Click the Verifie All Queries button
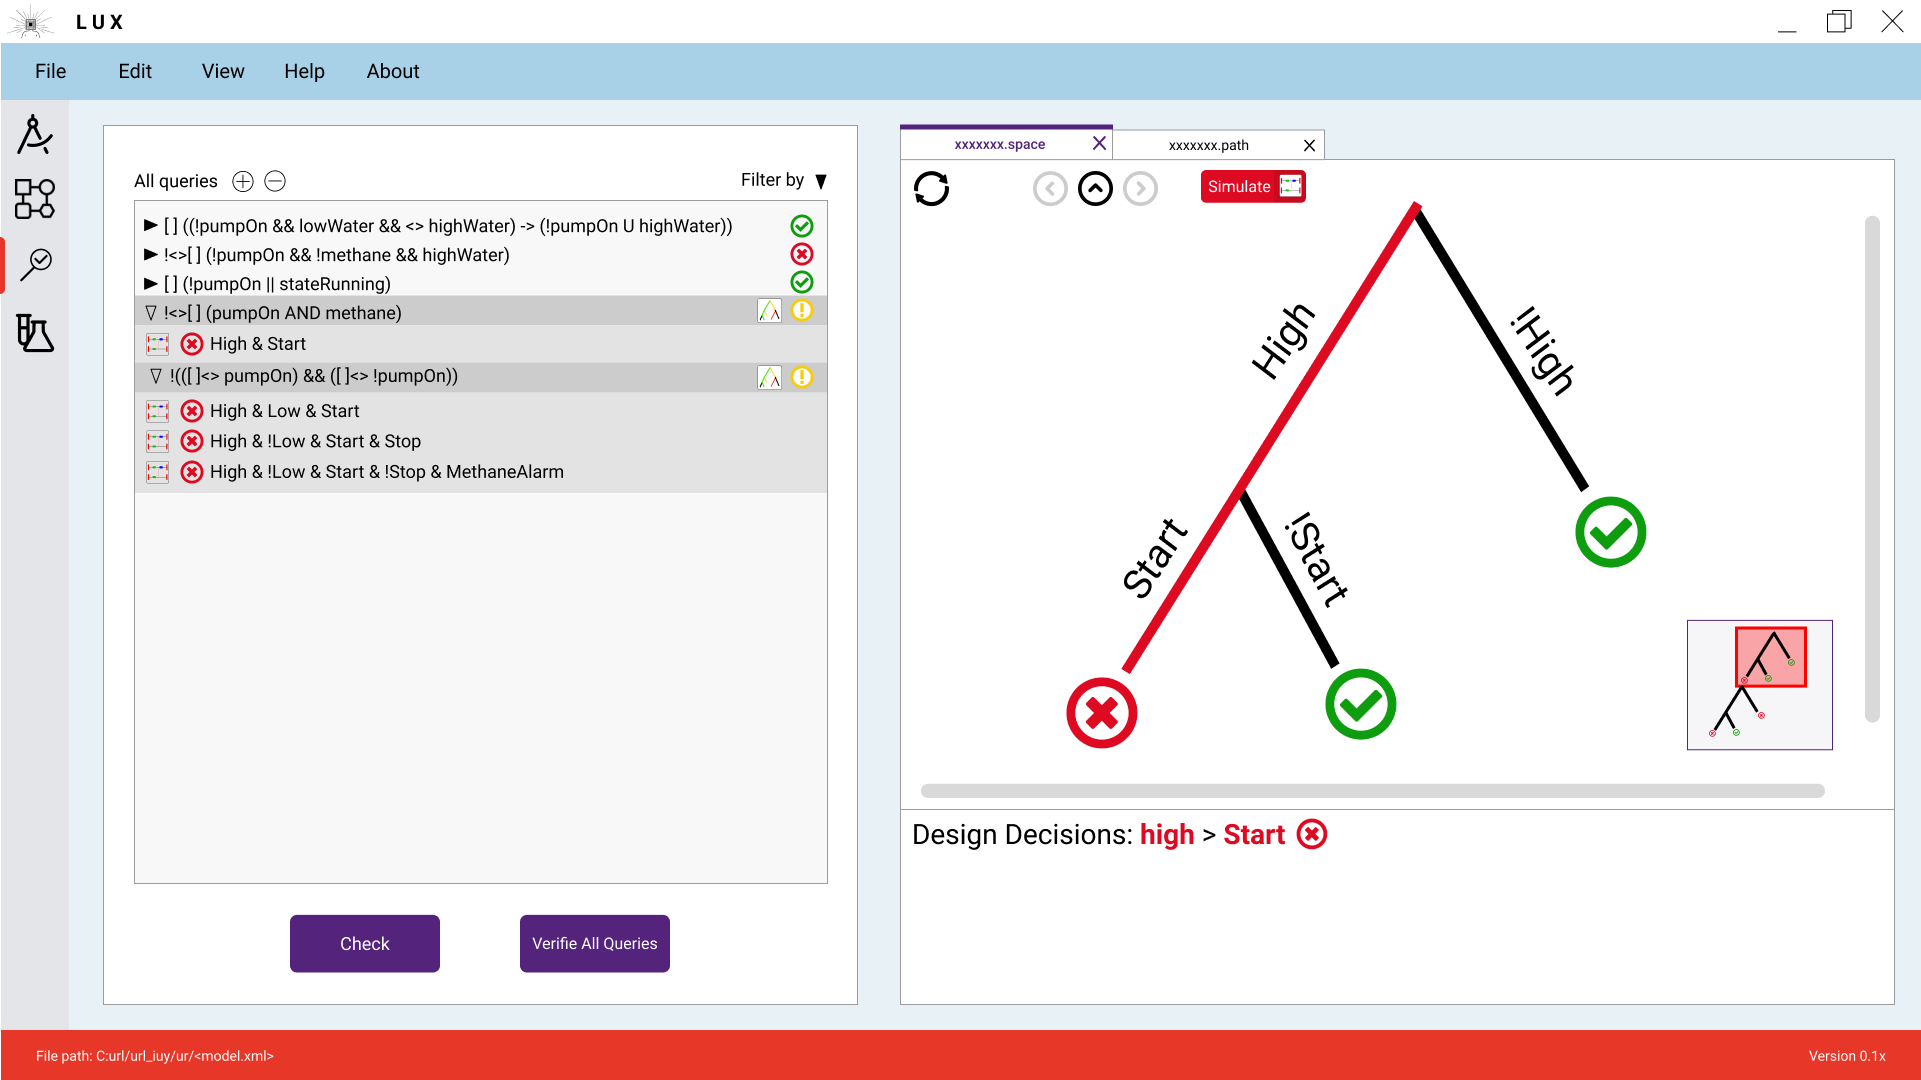 click(594, 943)
